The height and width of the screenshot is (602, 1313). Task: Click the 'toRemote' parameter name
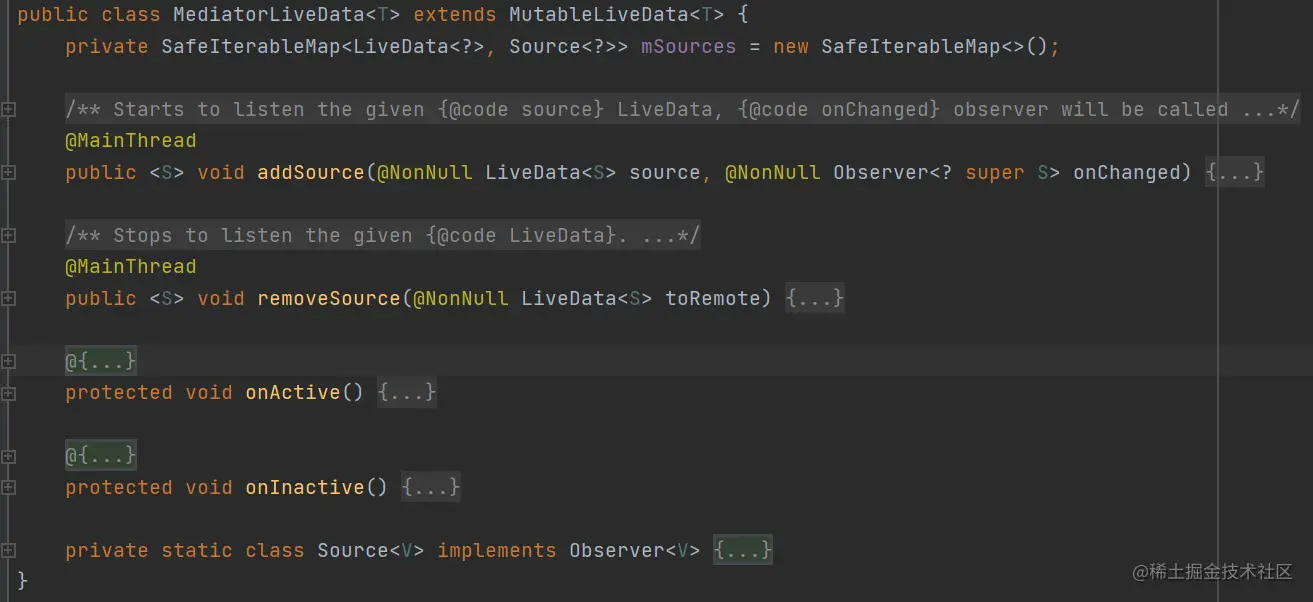tap(712, 299)
